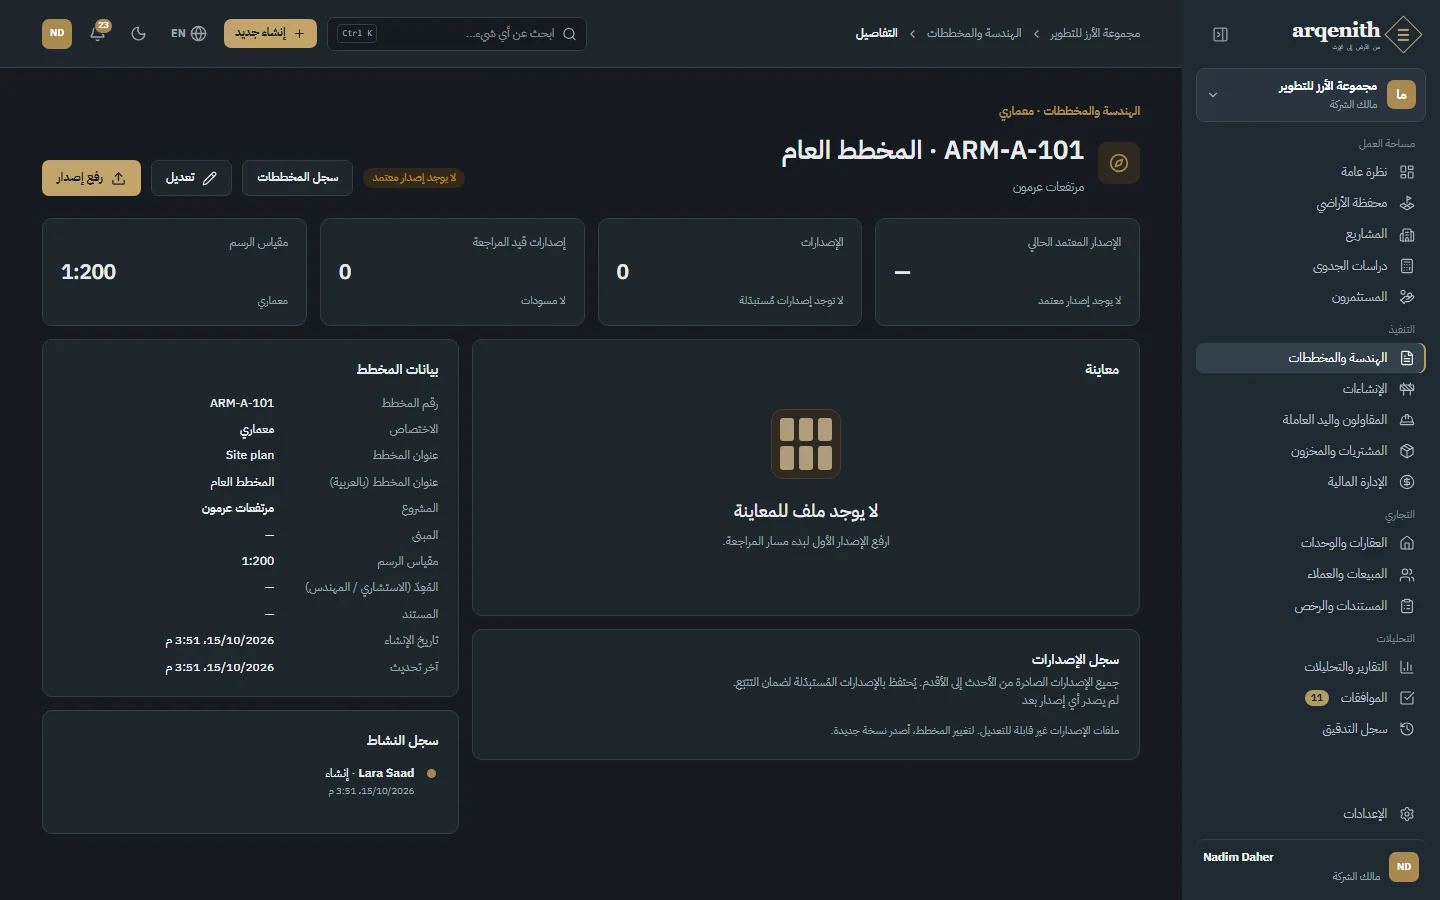1440x900 pixels.
Task: Click the ND avatar in top bar
Action: [x=57, y=33]
